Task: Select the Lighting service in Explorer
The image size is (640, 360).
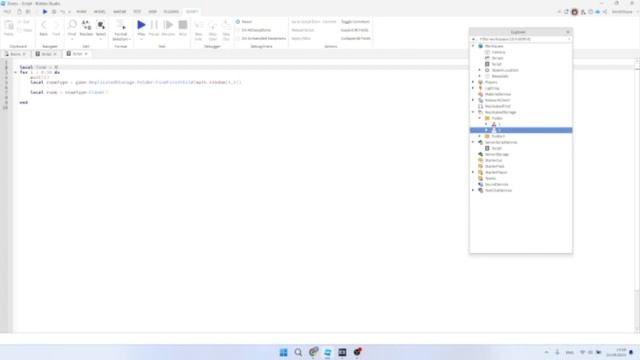Action: (492, 88)
